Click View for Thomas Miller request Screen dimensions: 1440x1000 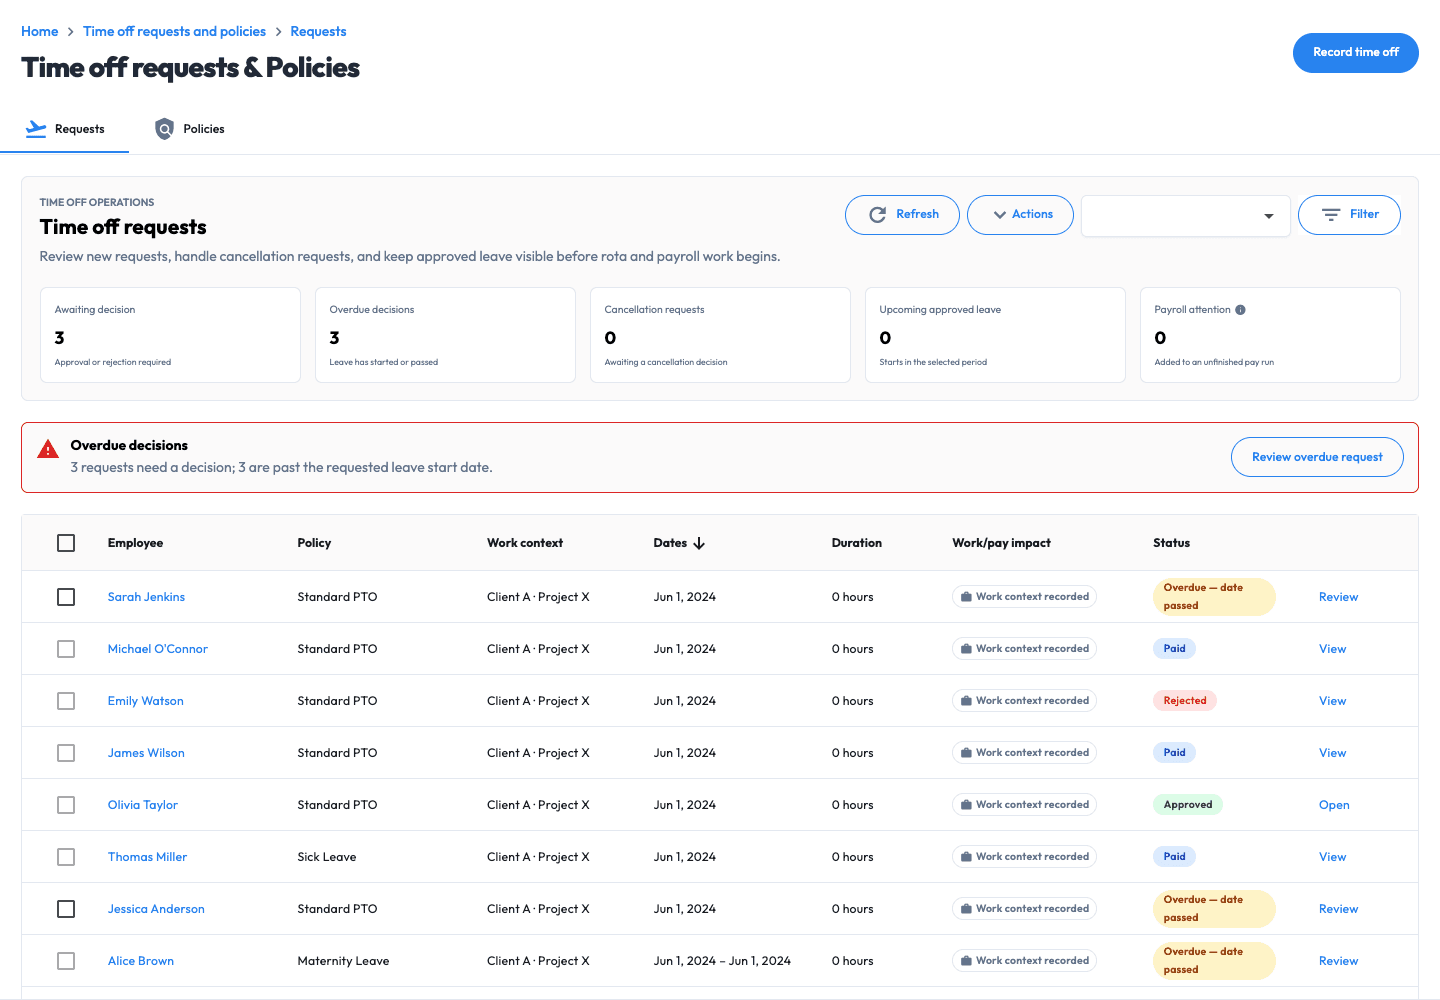click(1332, 857)
